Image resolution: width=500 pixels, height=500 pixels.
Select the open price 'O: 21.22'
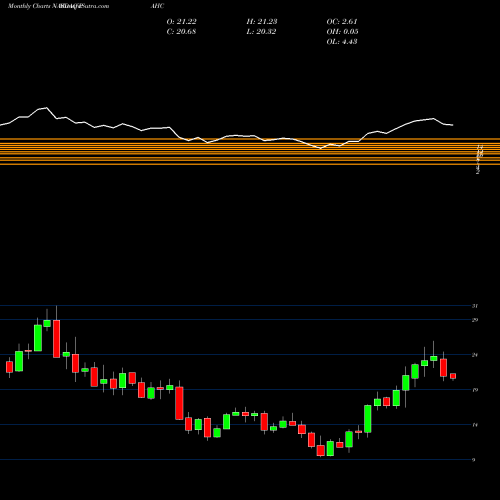pos(181,22)
